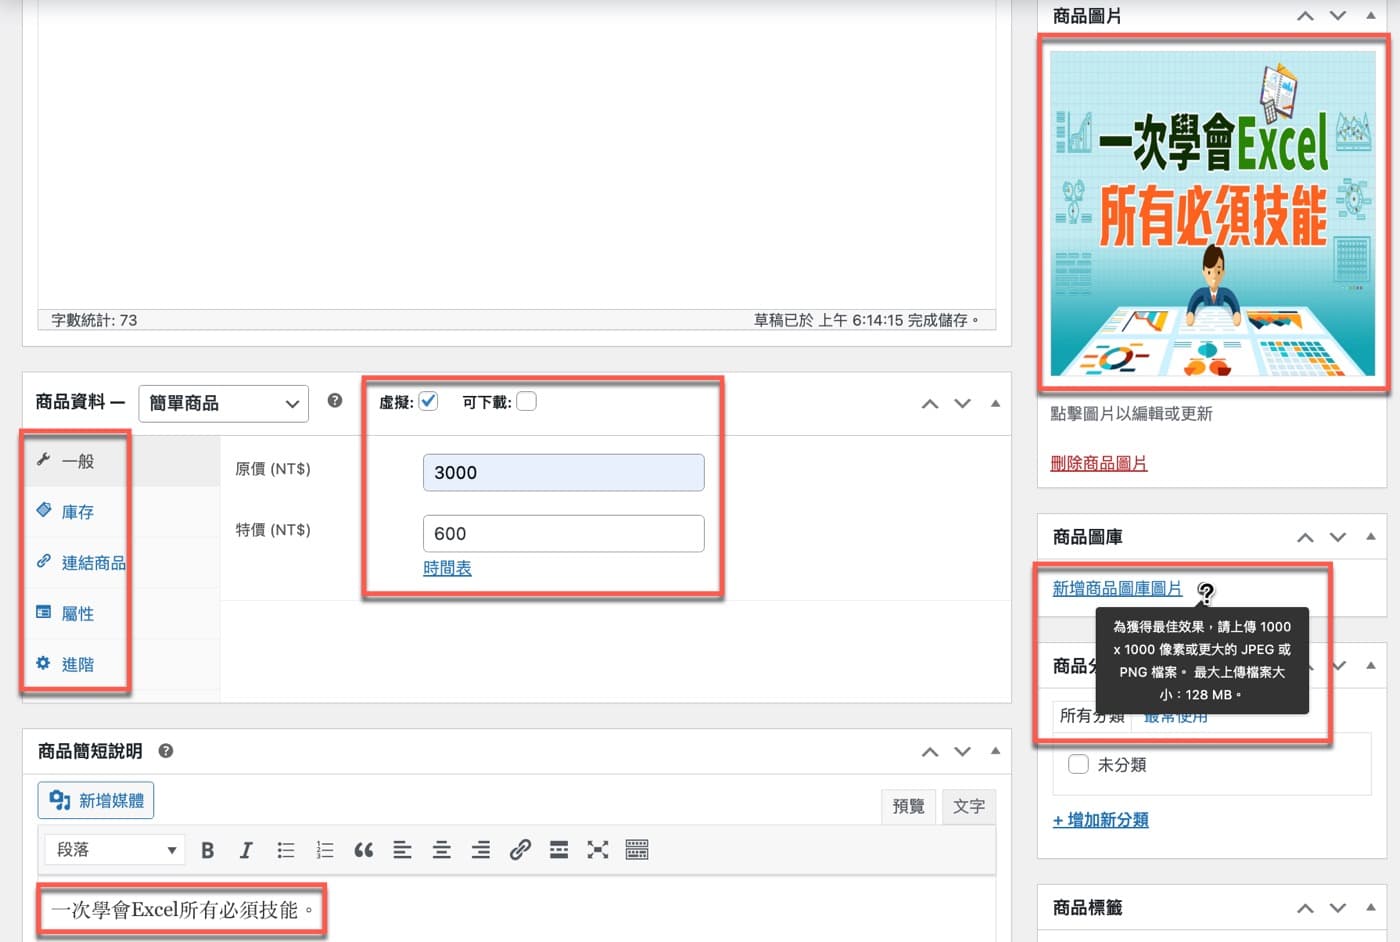Collapse the 商品分類 panel
The image size is (1400, 942).
point(1371,666)
